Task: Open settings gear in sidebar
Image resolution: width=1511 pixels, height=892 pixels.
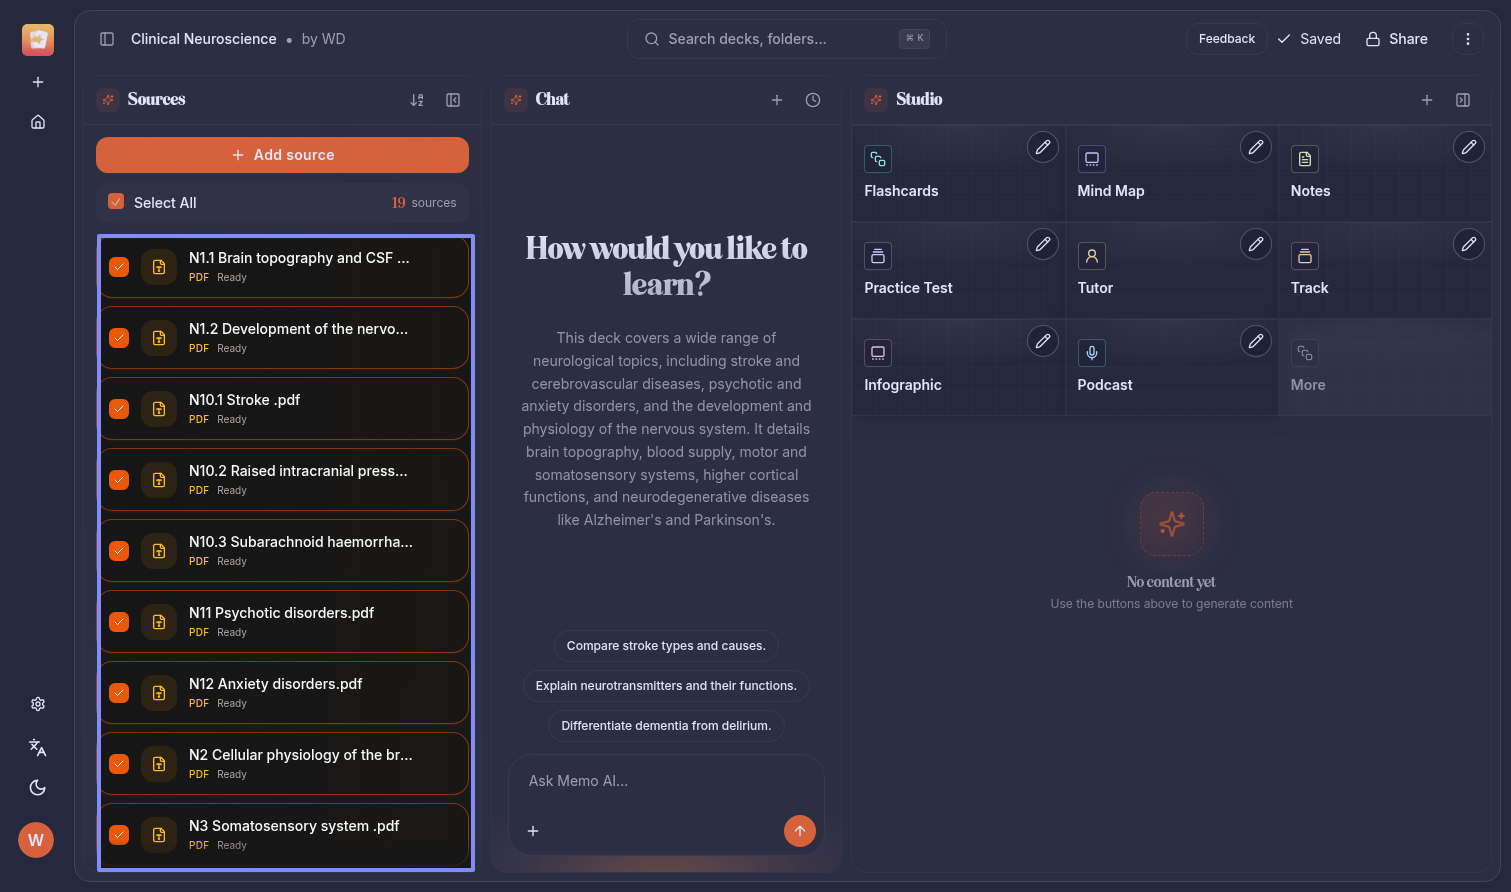Action: pos(38,704)
